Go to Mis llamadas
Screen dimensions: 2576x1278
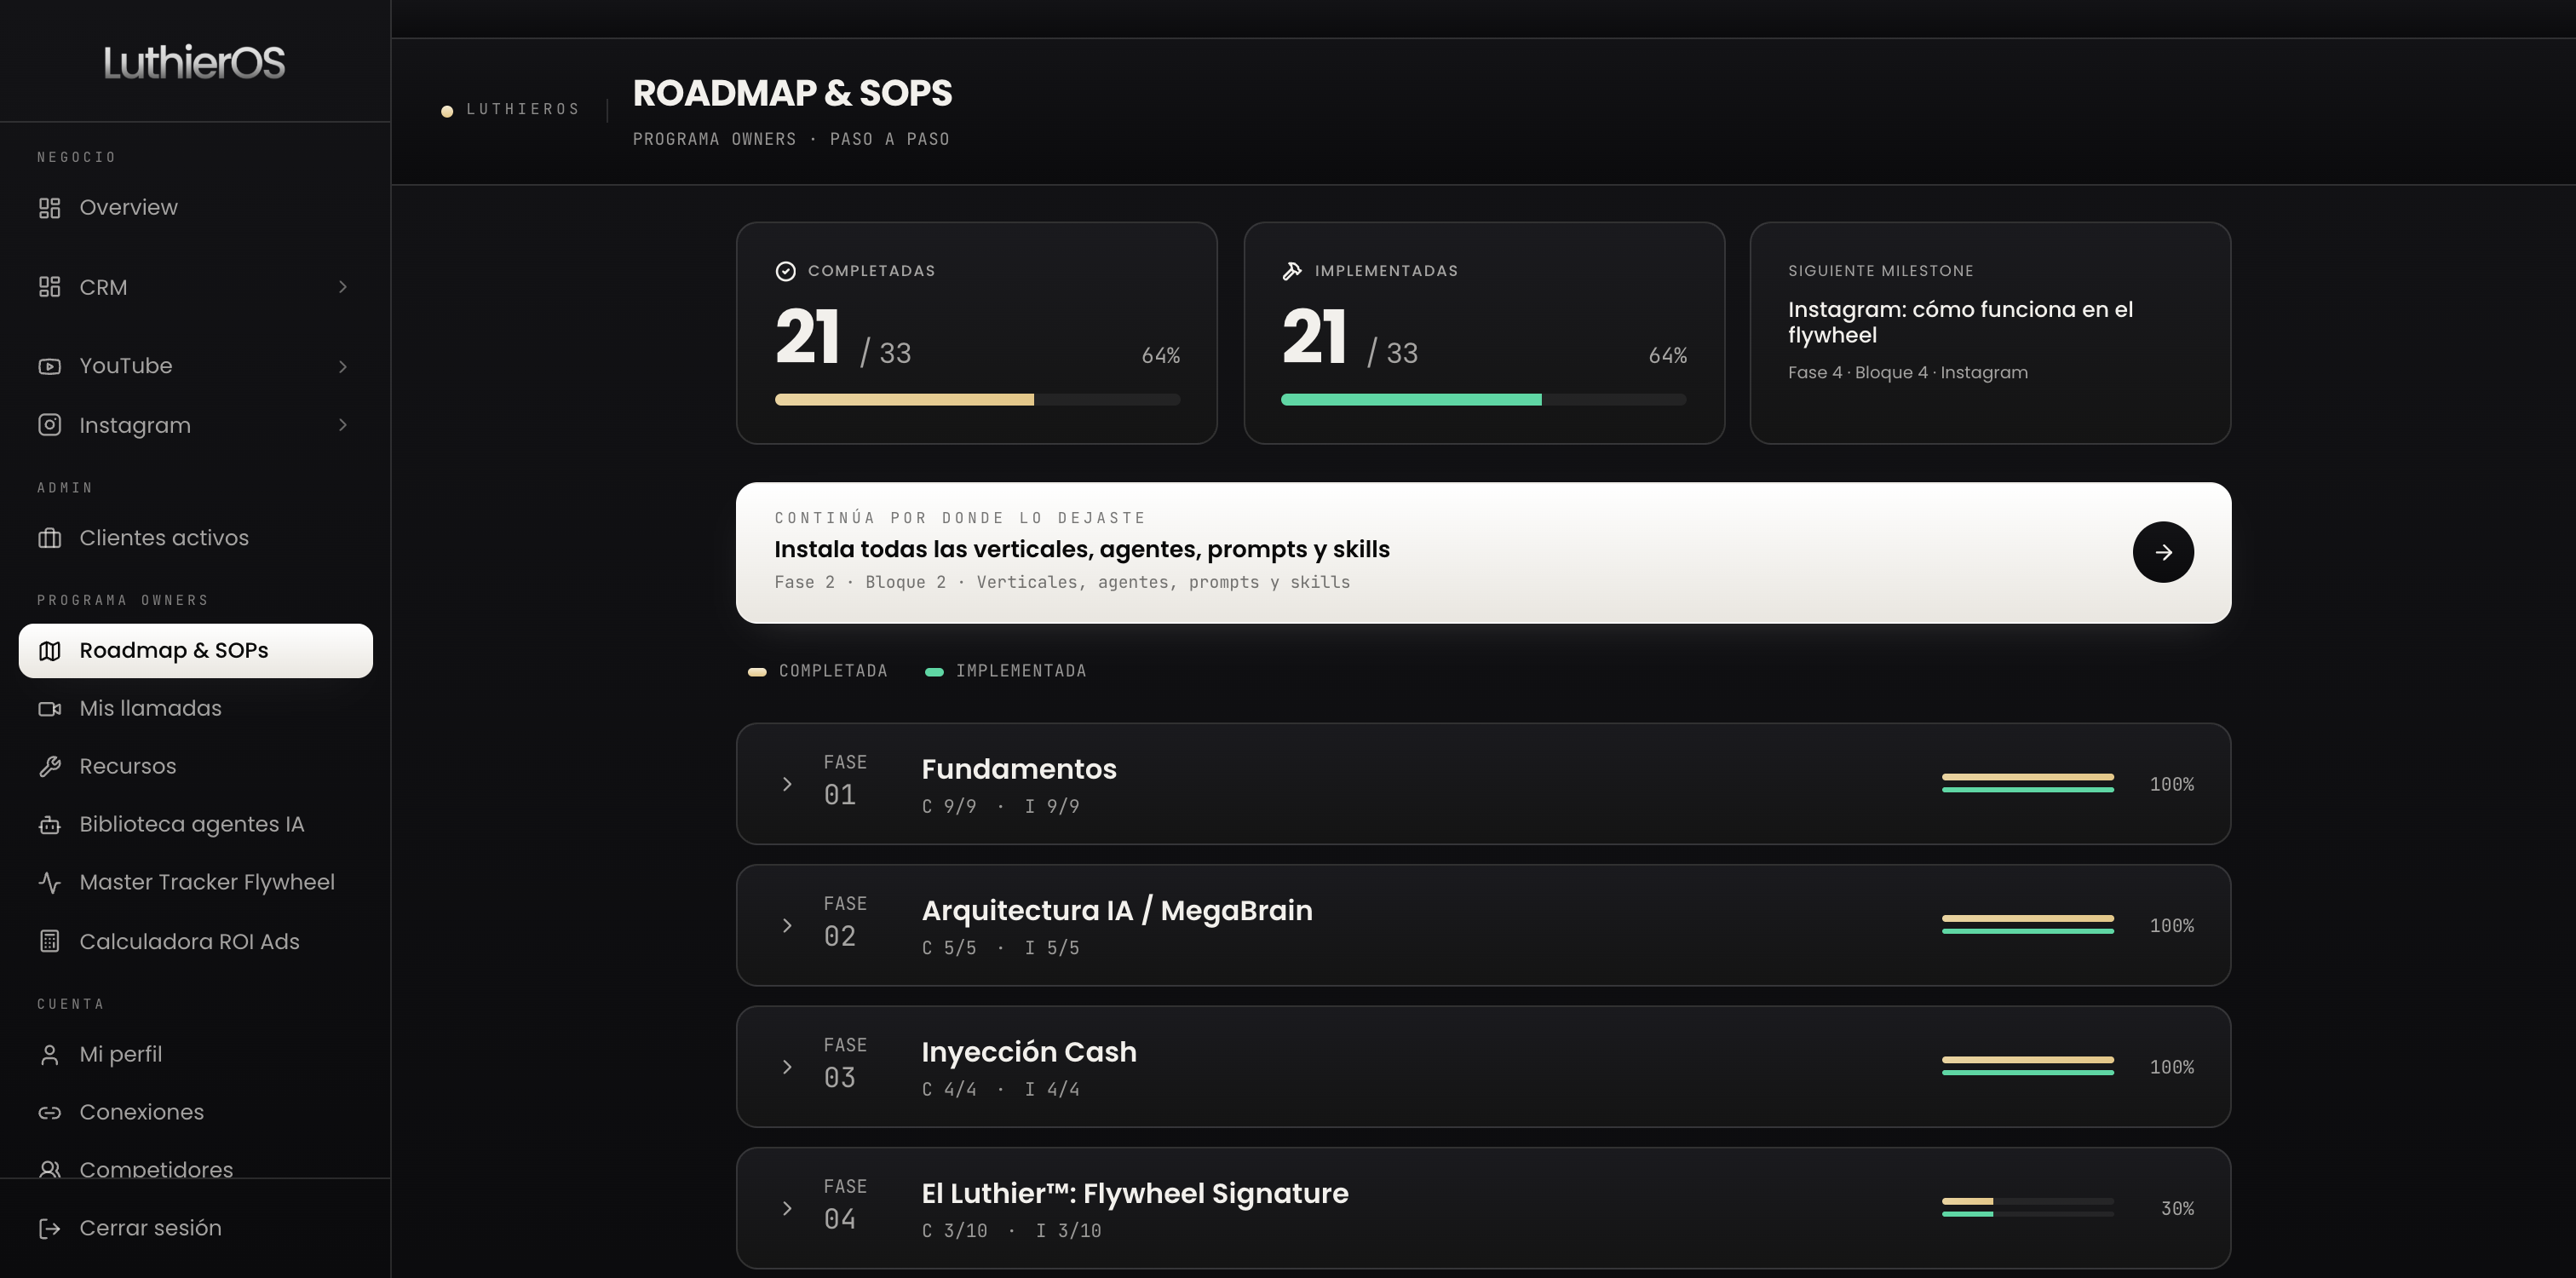tap(195, 709)
